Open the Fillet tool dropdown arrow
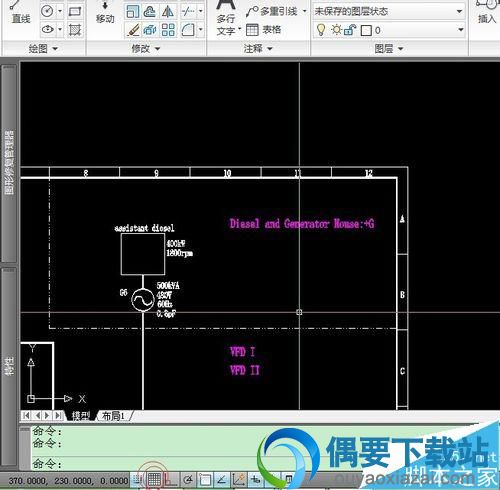The width and height of the screenshot is (500, 490). pyautogui.click(x=201, y=30)
